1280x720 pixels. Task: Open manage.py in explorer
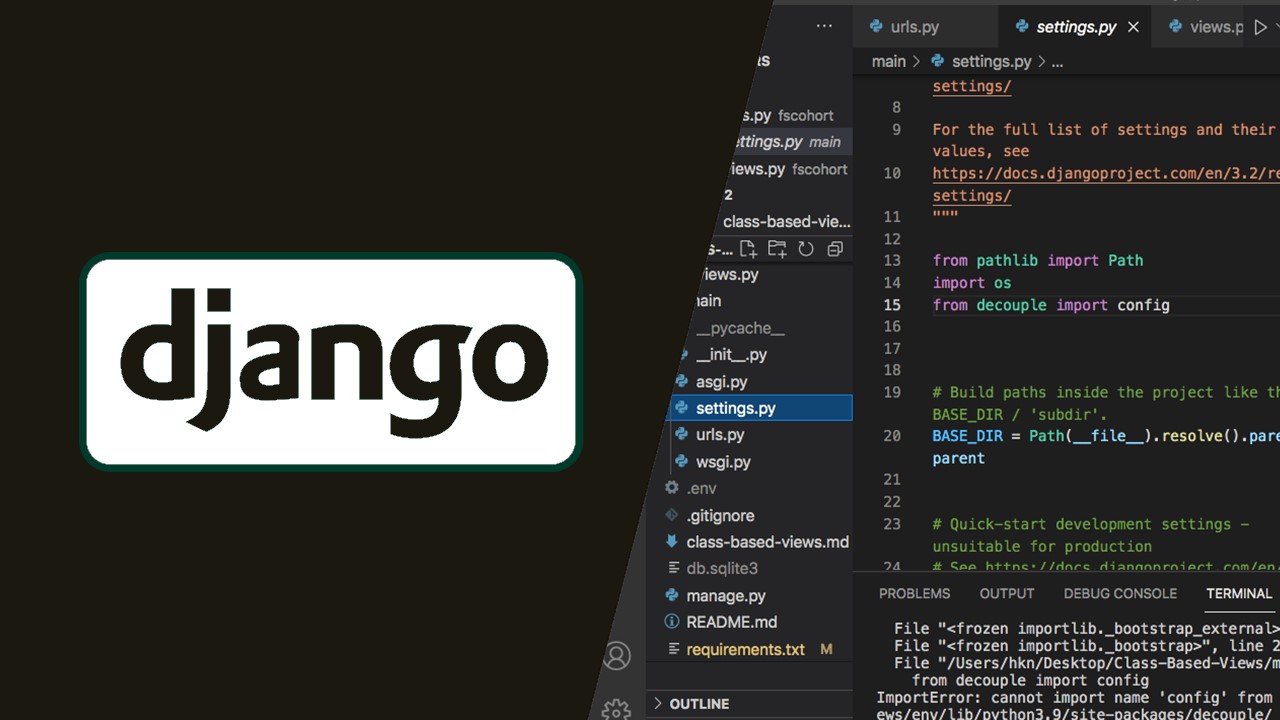pyautogui.click(x=726, y=596)
